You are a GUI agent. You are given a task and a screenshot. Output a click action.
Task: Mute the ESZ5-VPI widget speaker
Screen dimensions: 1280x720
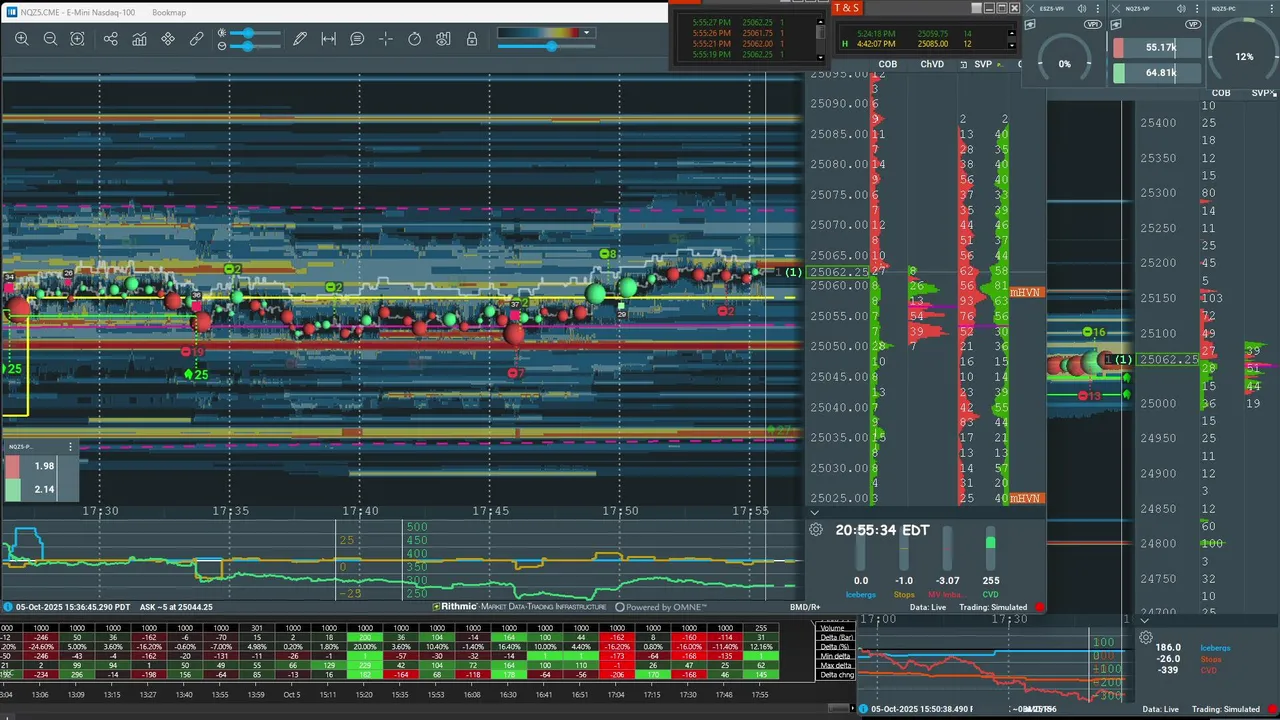[x=1082, y=8]
